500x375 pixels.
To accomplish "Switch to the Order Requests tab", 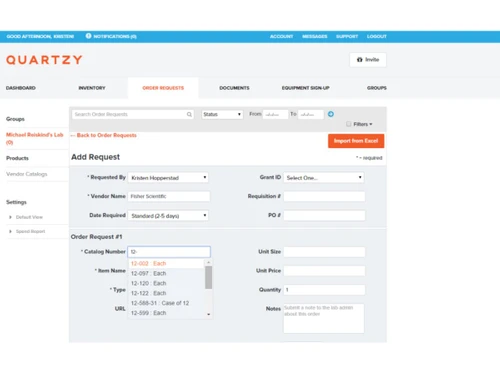I will (163, 88).
